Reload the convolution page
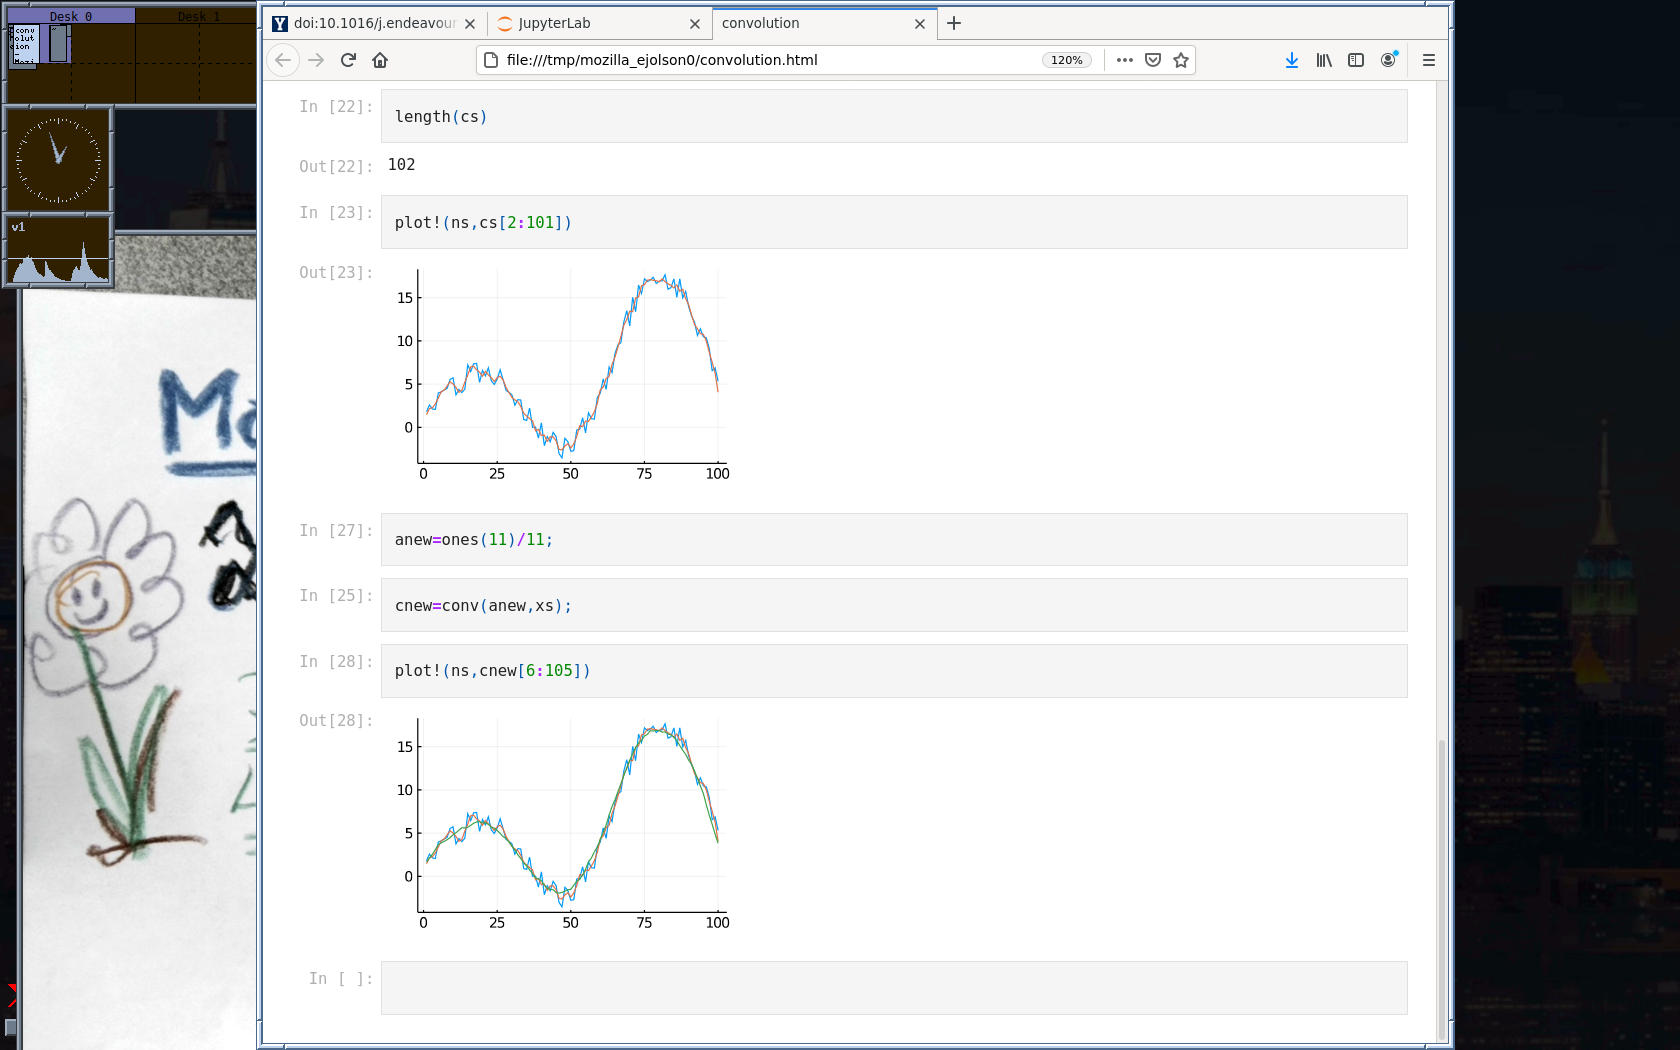 click(348, 60)
